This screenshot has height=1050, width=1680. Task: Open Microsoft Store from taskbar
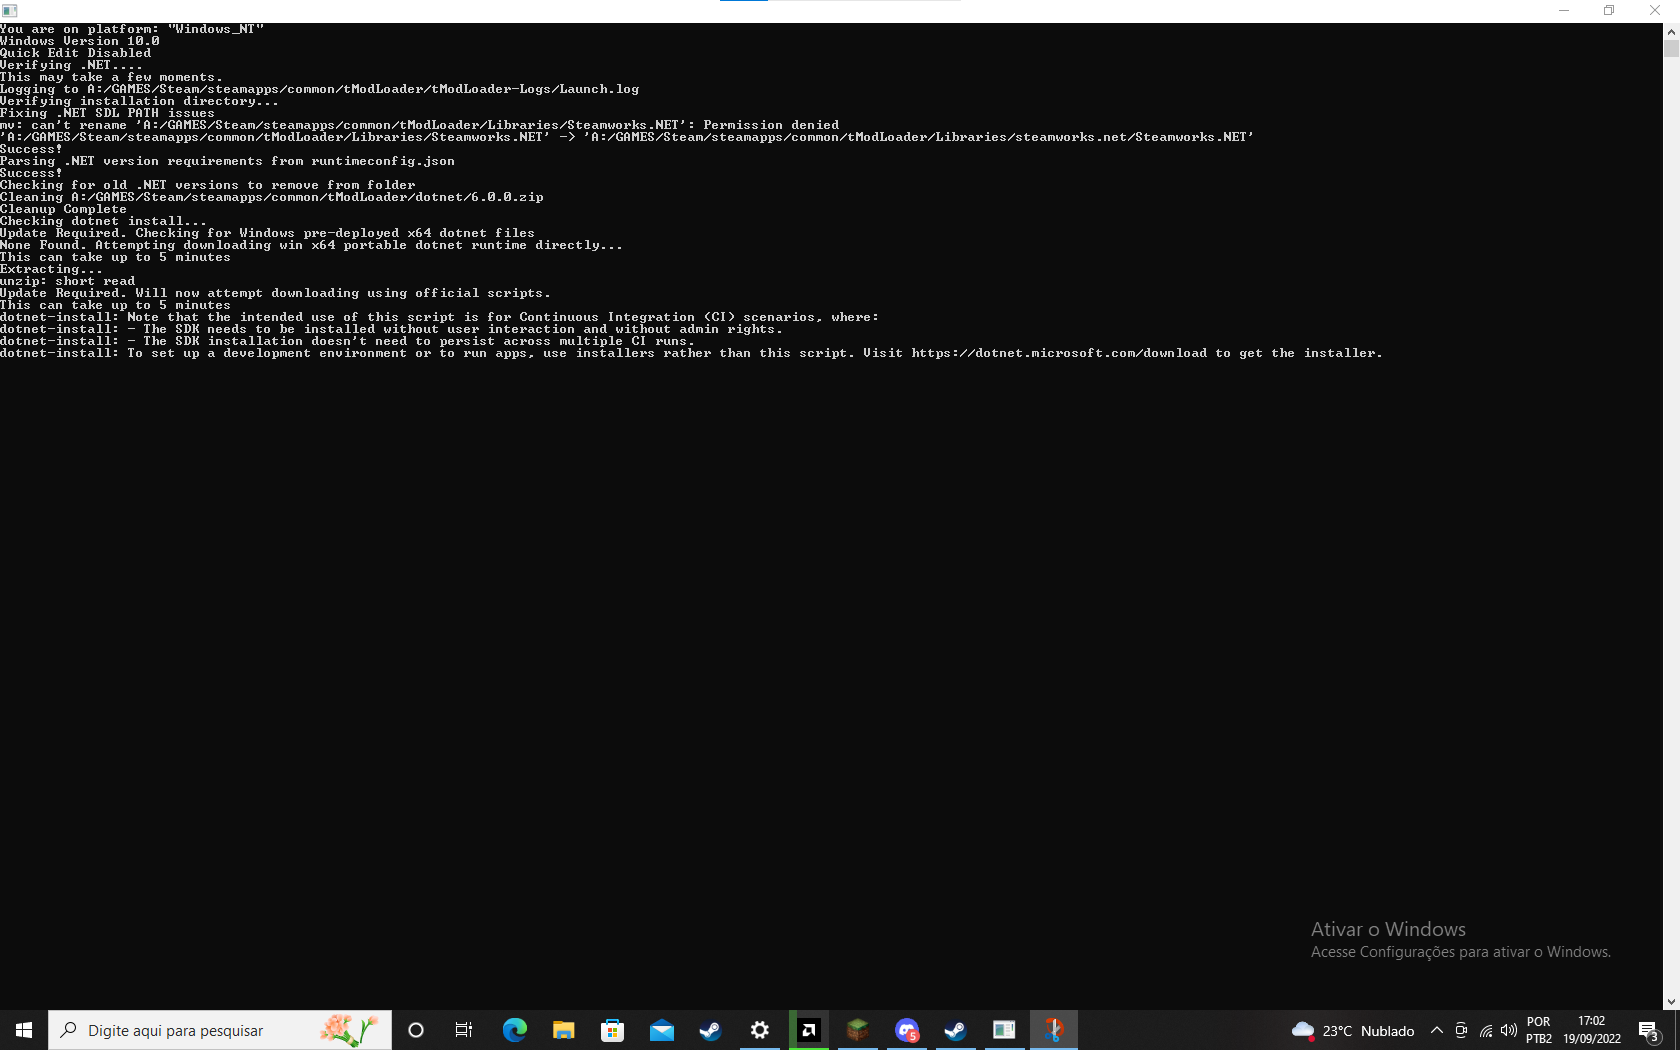pyautogui.click(x=612, y=1030)
